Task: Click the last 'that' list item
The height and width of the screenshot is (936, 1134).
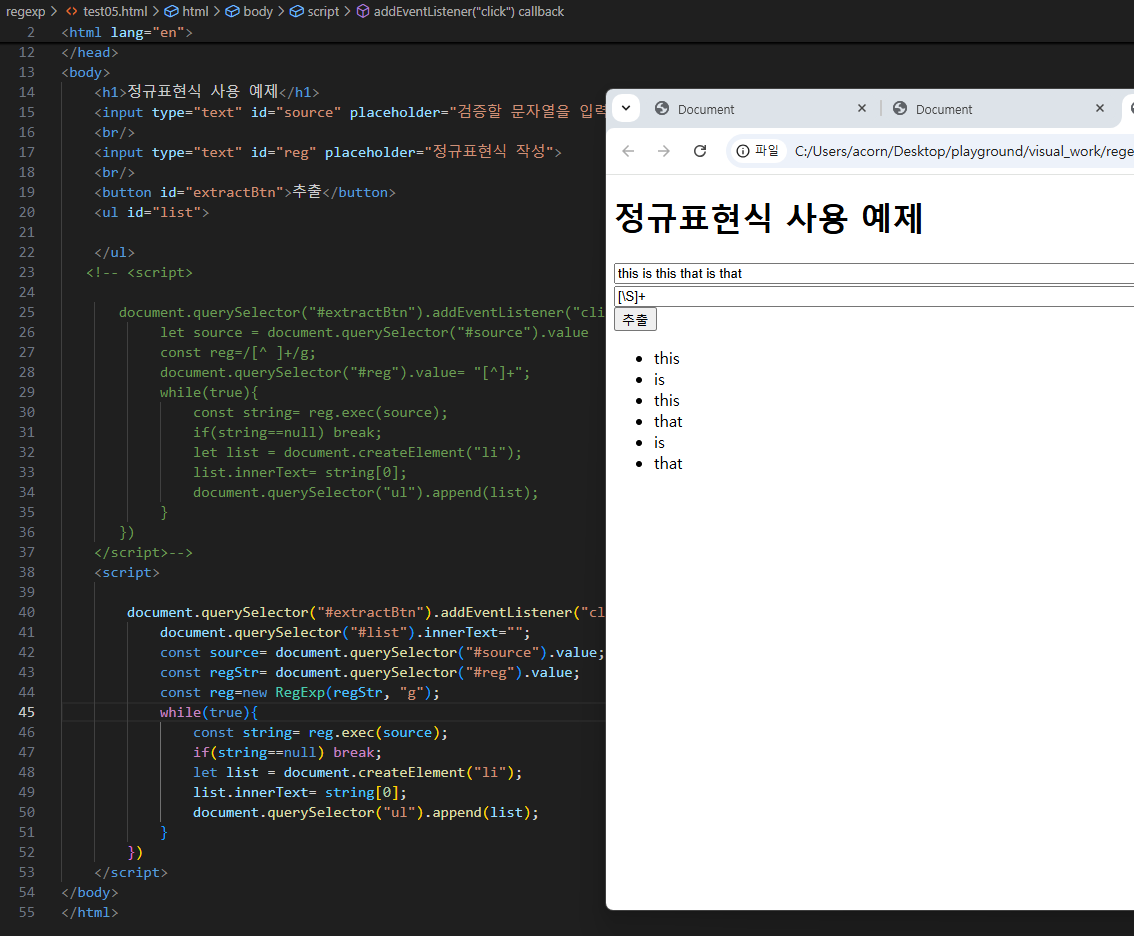Action: click(x=668, y=464)
